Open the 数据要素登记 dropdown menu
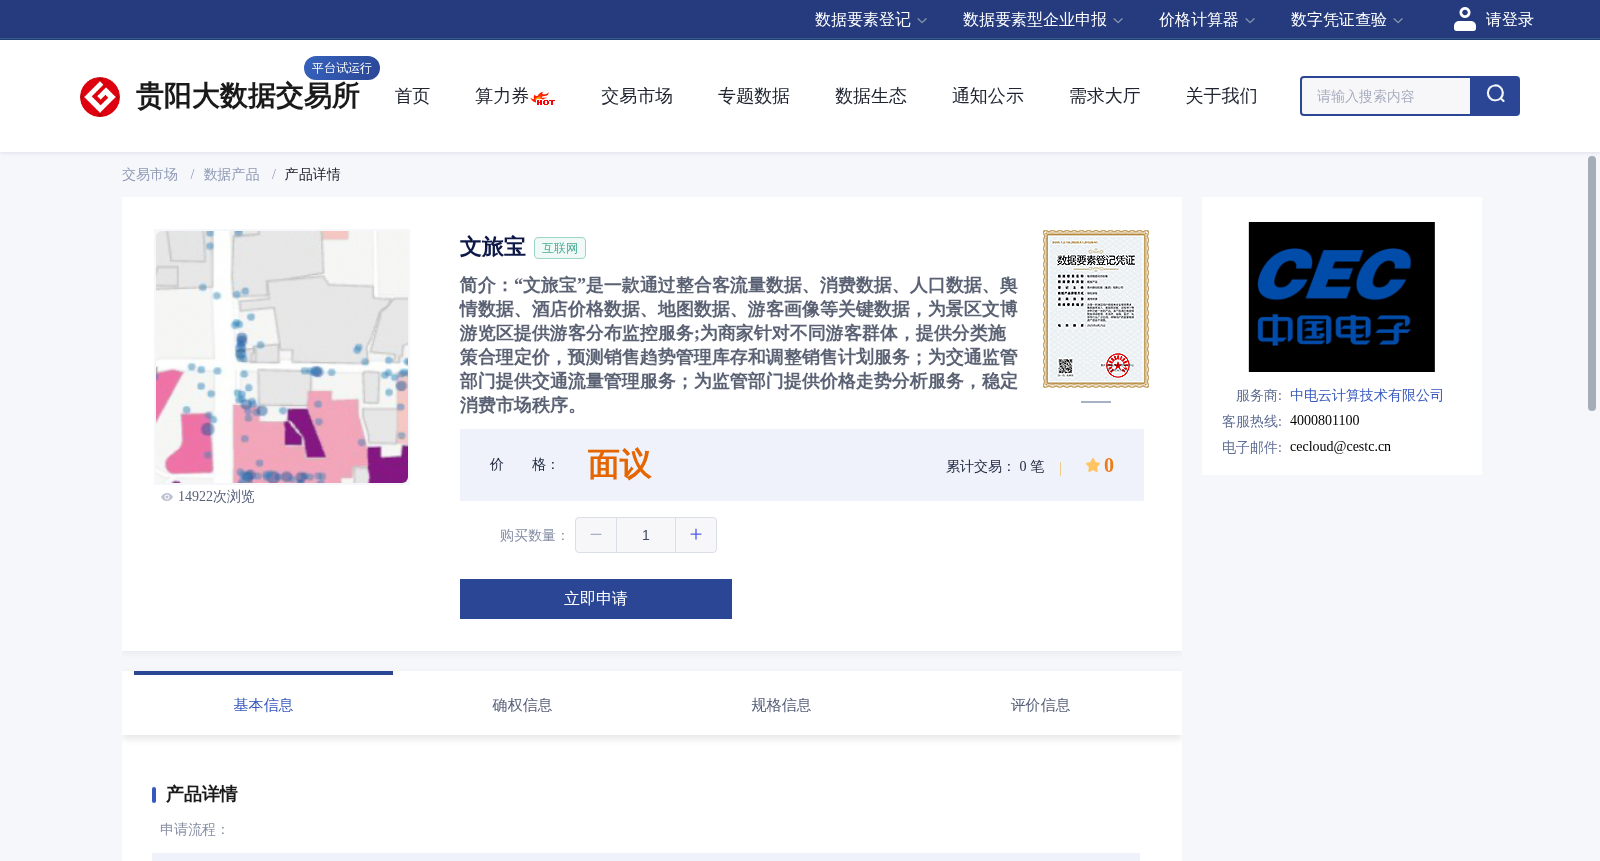This screenshot has height=861, width=1600. (x=871, y=20)
